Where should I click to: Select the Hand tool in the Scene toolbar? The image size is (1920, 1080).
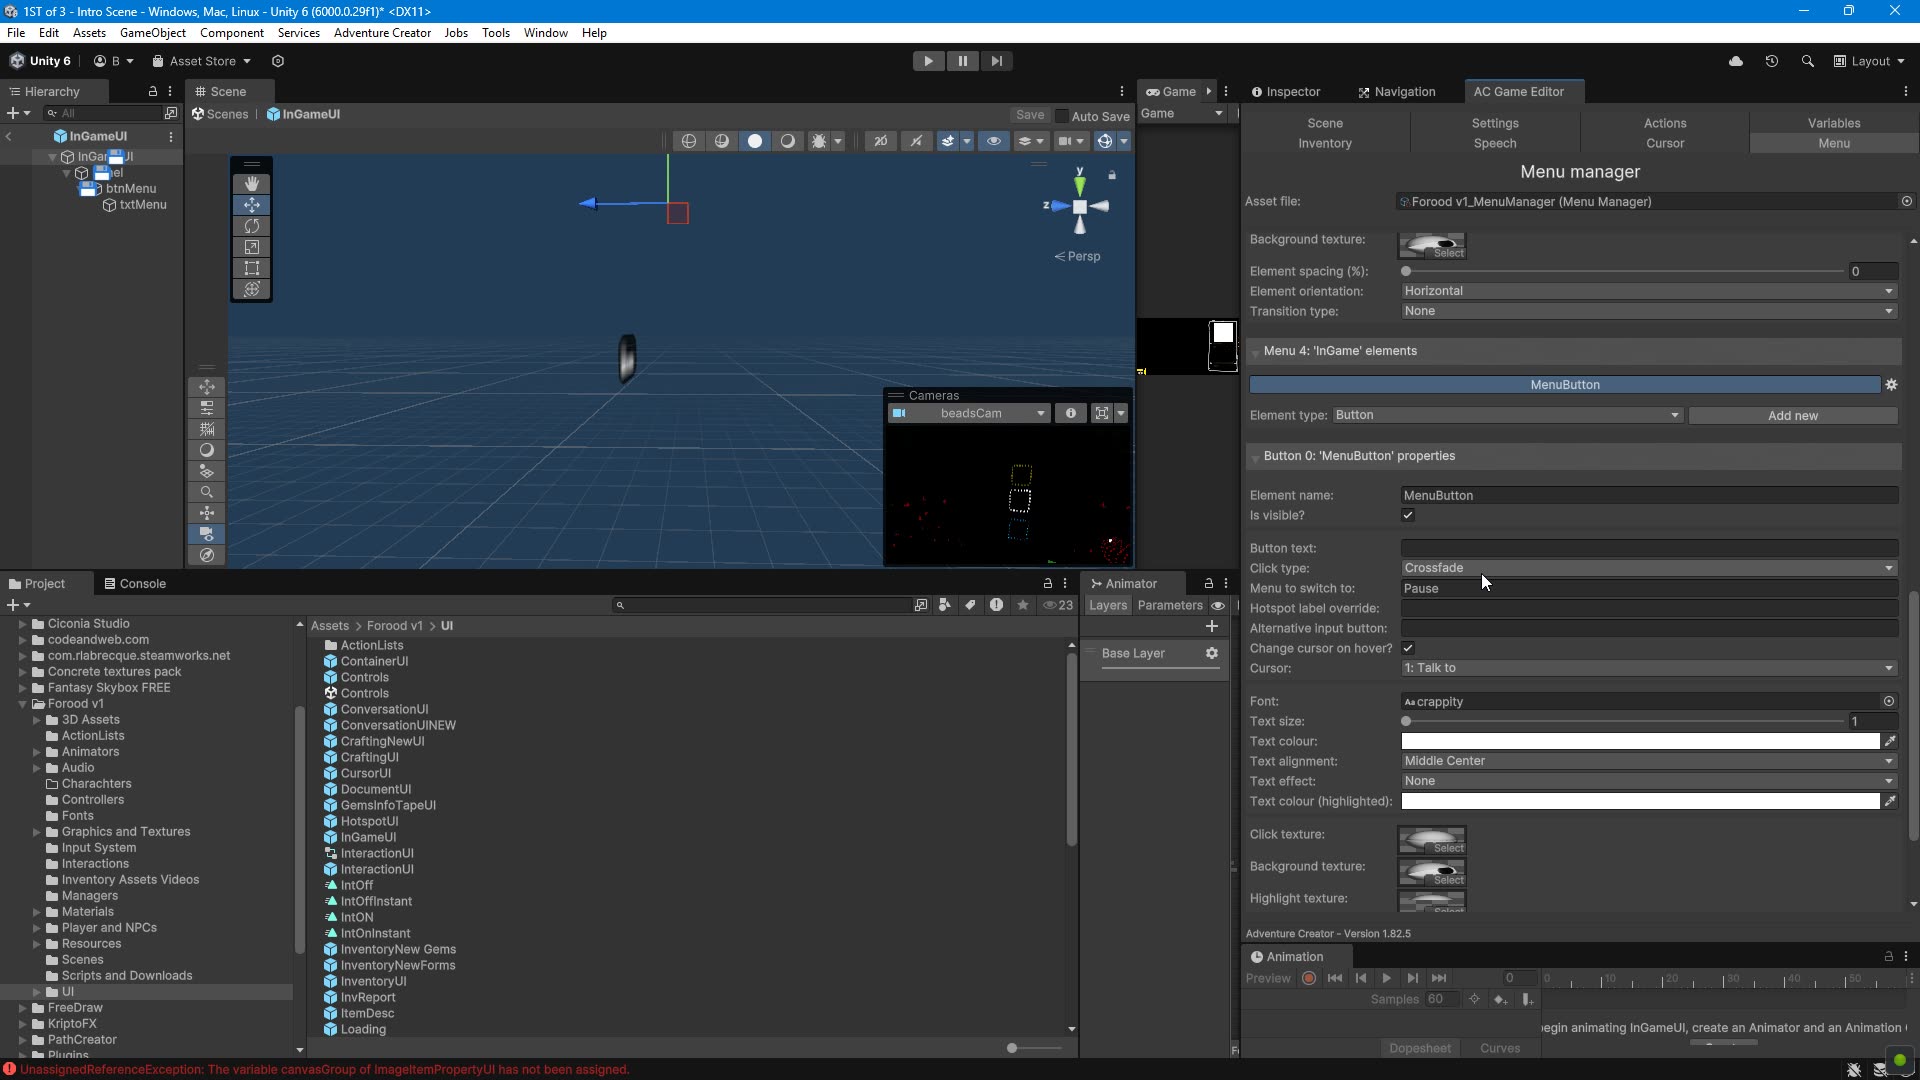coord(252,184)
